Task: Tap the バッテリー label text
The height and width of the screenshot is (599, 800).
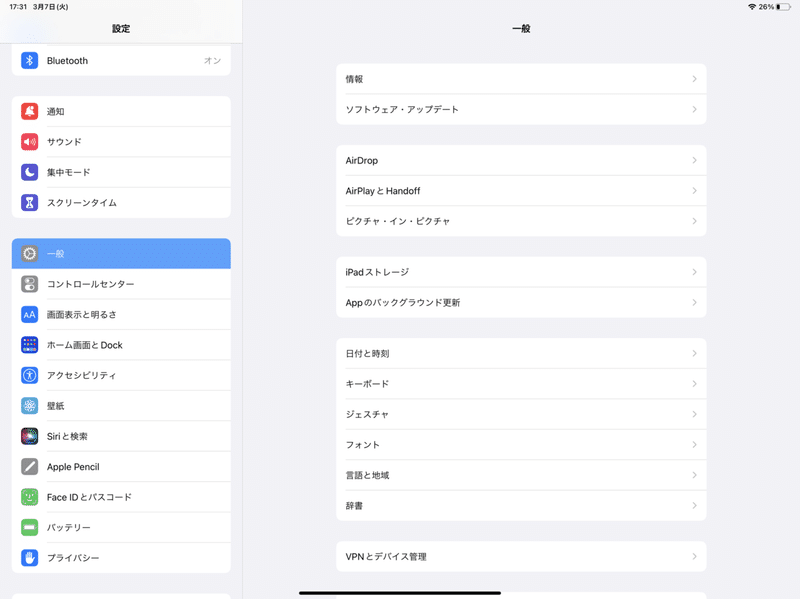Action: (x=68, y=528)
